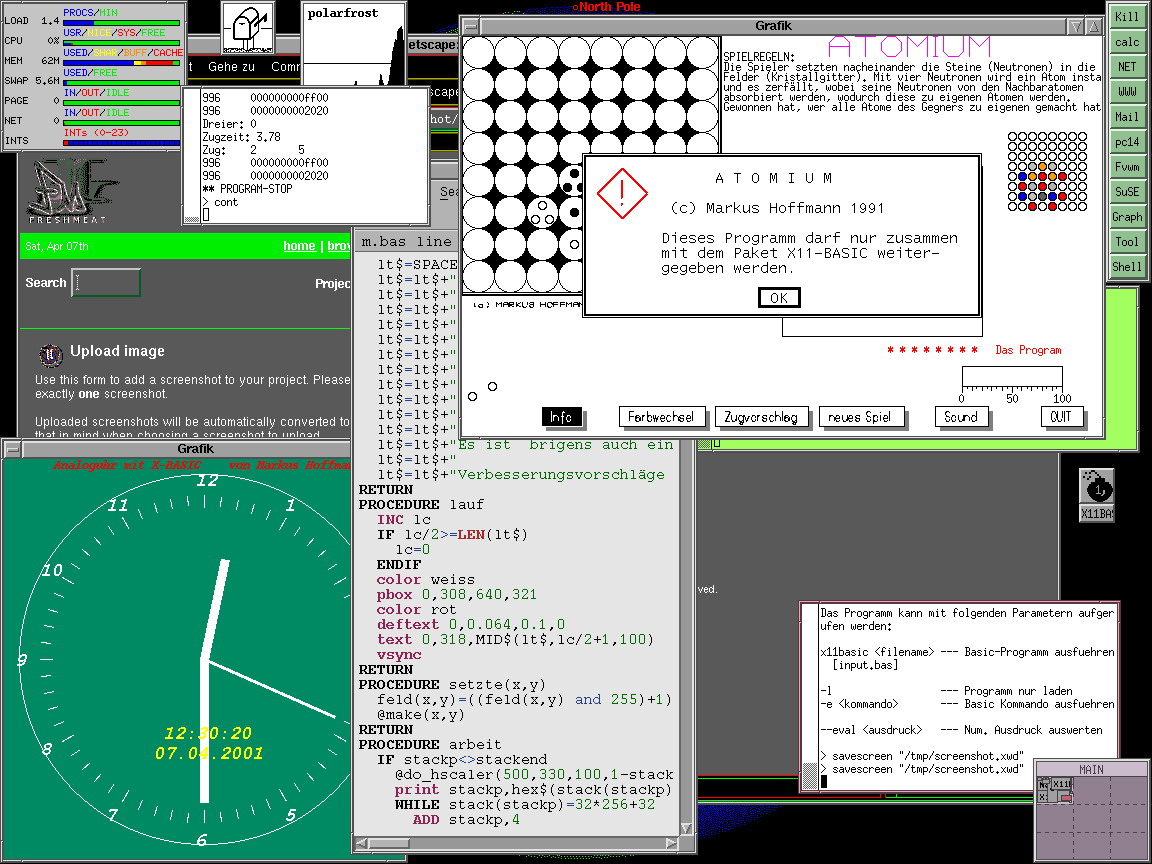Click the 'SPIELREGELN:' heading in Atomium
Screen dimensions: 1152x864
(x=759, y=57)
